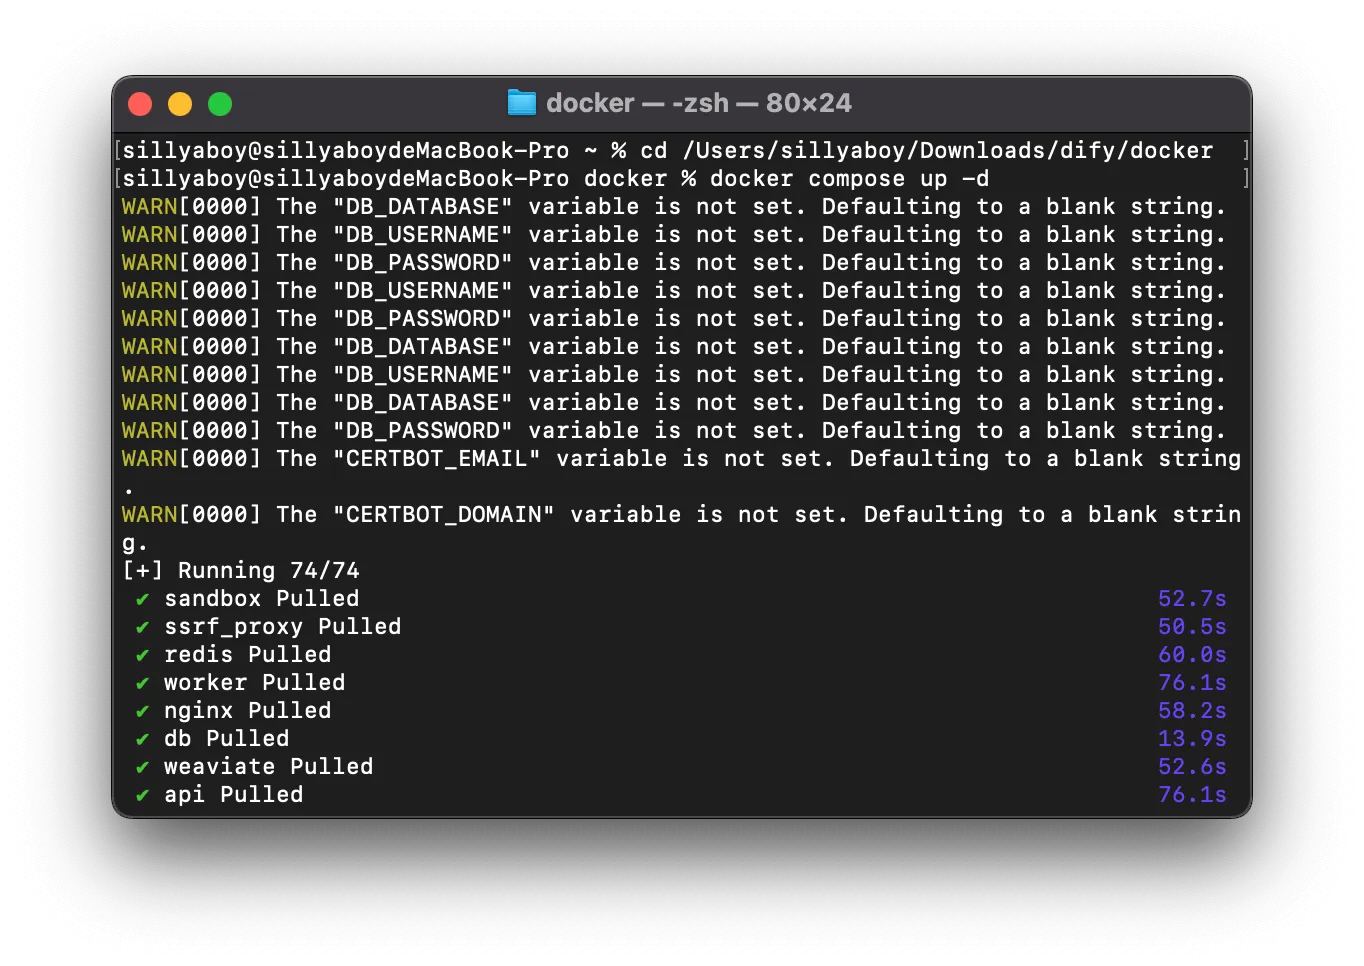Click the '[+] Running 74/74' status line
This screenshot has width=1364, height=966.
241,571
